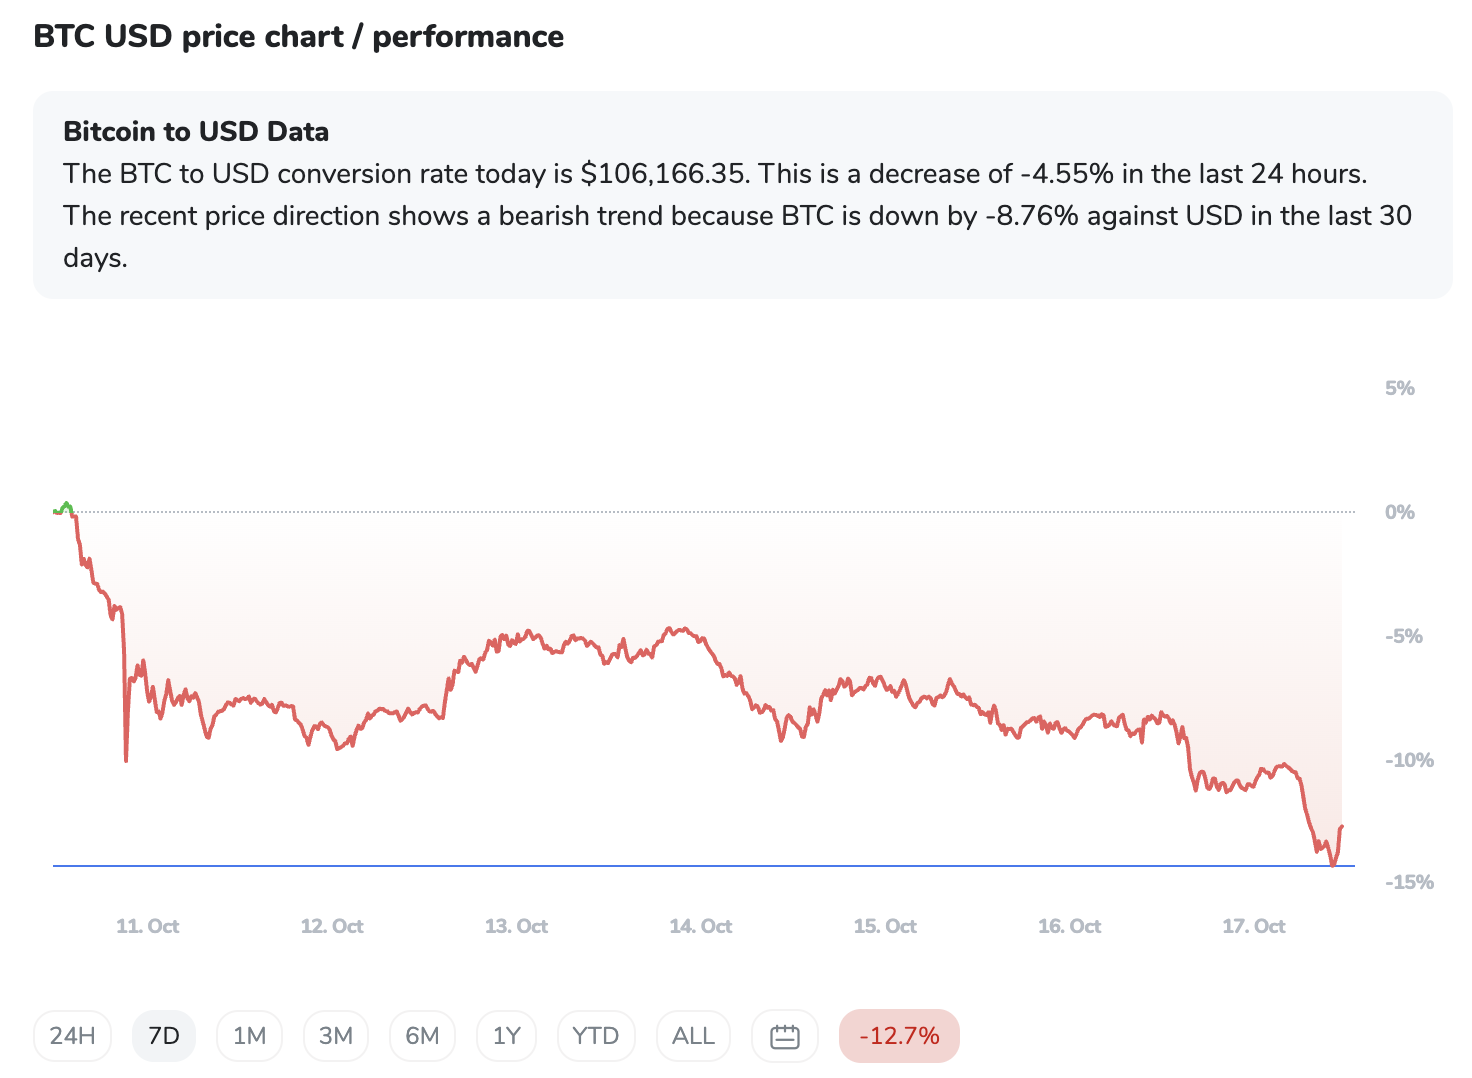Click the Bitcoin to USD Data heading
The image size is (1472, 1078).
tap(196, 132)
